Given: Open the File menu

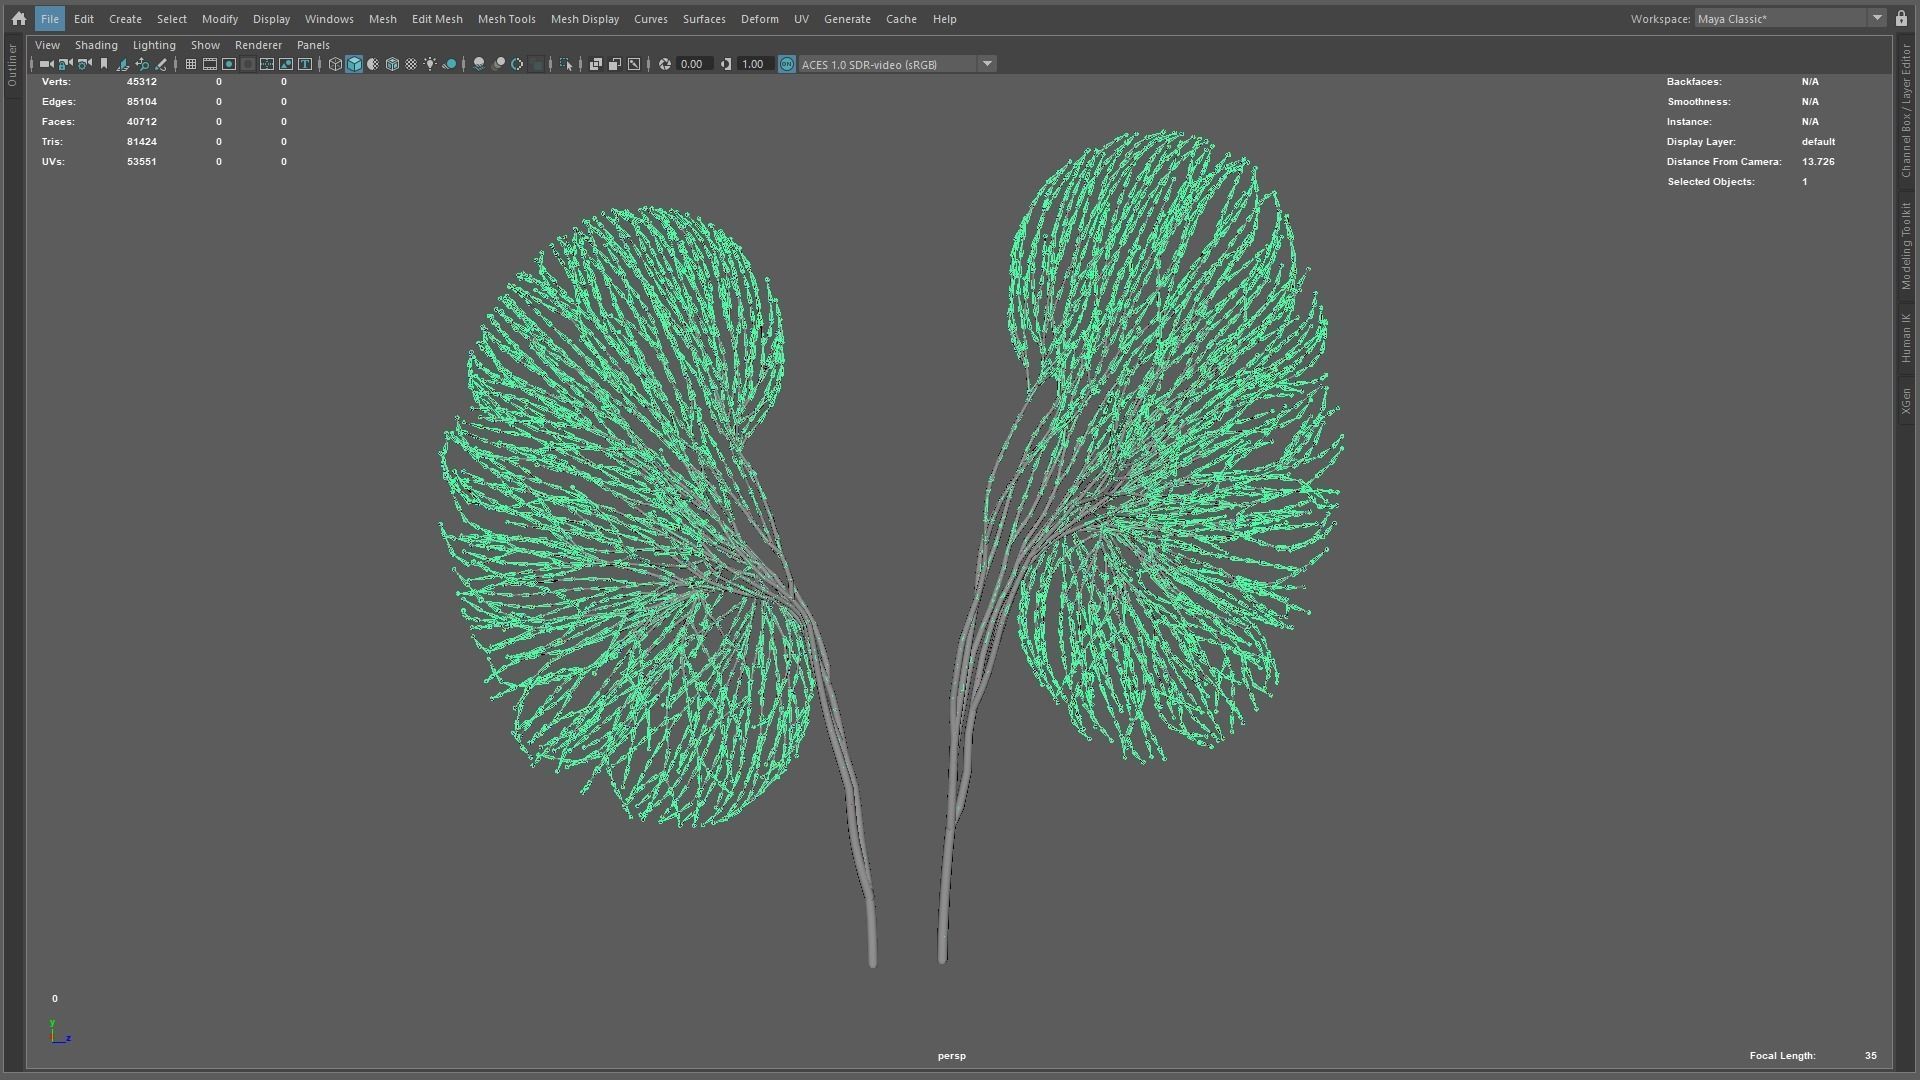Looking at the screenshot, I should 49,19.
